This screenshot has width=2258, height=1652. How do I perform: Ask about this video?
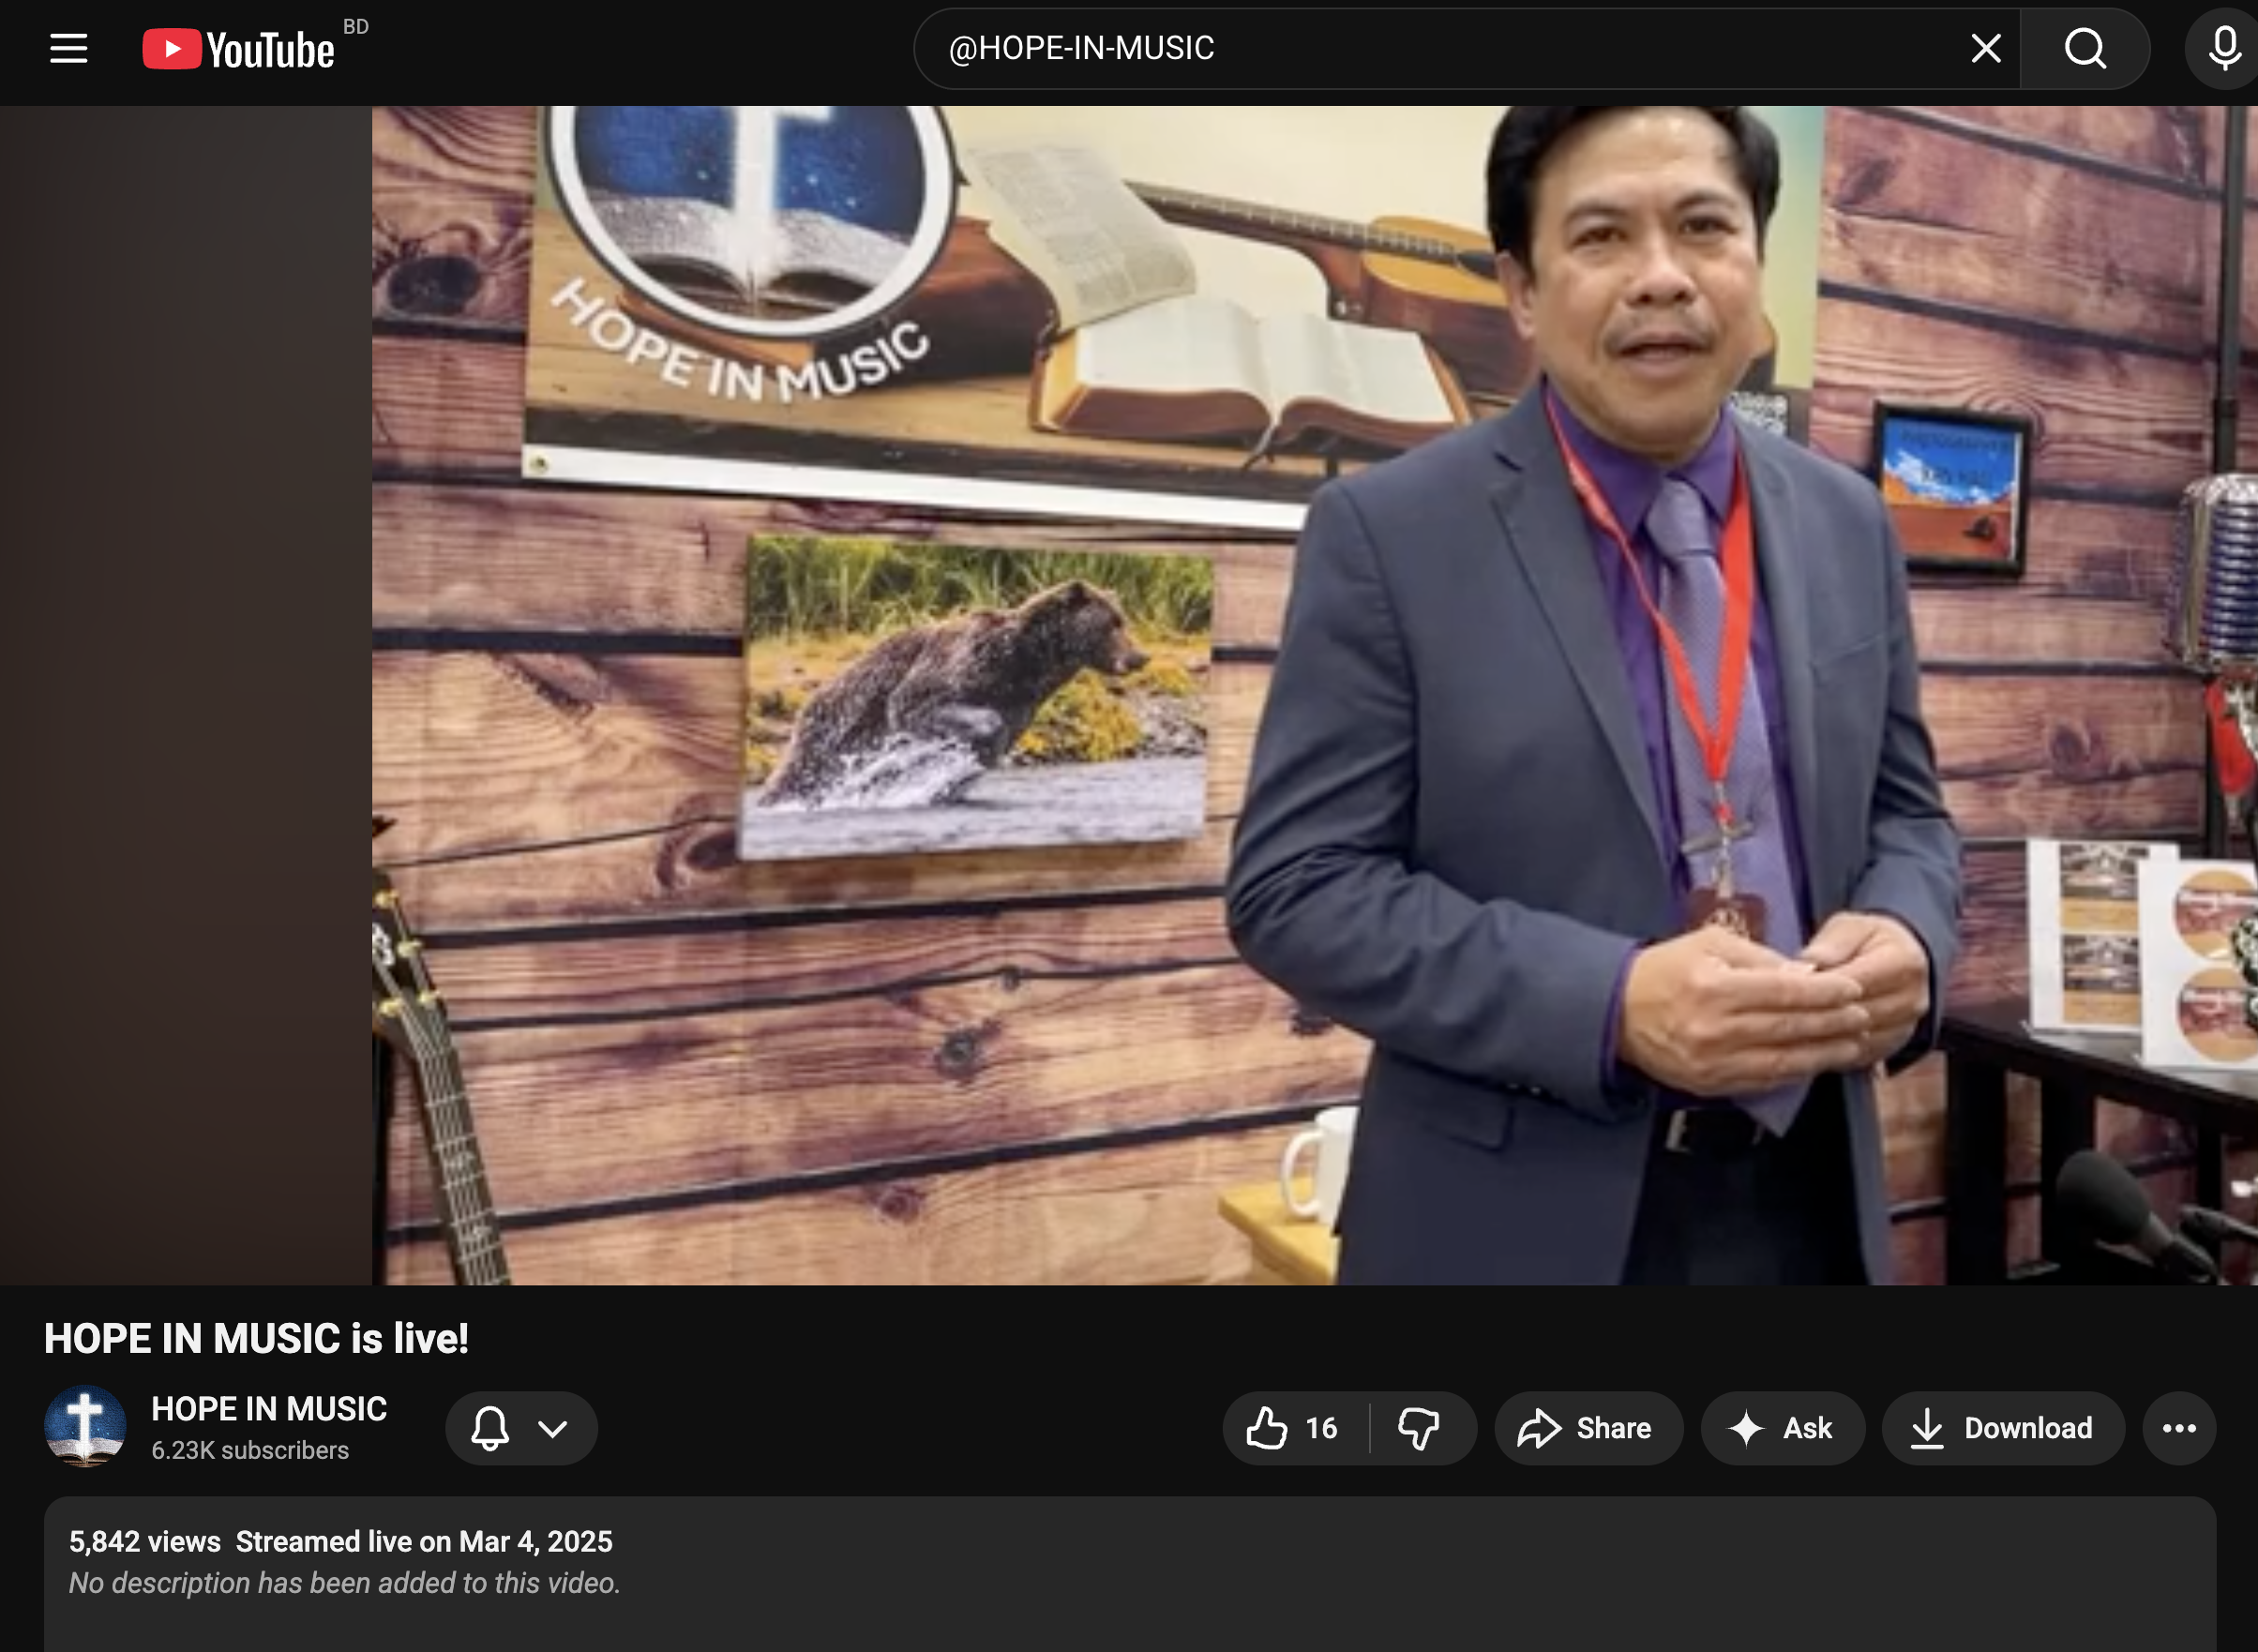click(x=1783, y=1428)
